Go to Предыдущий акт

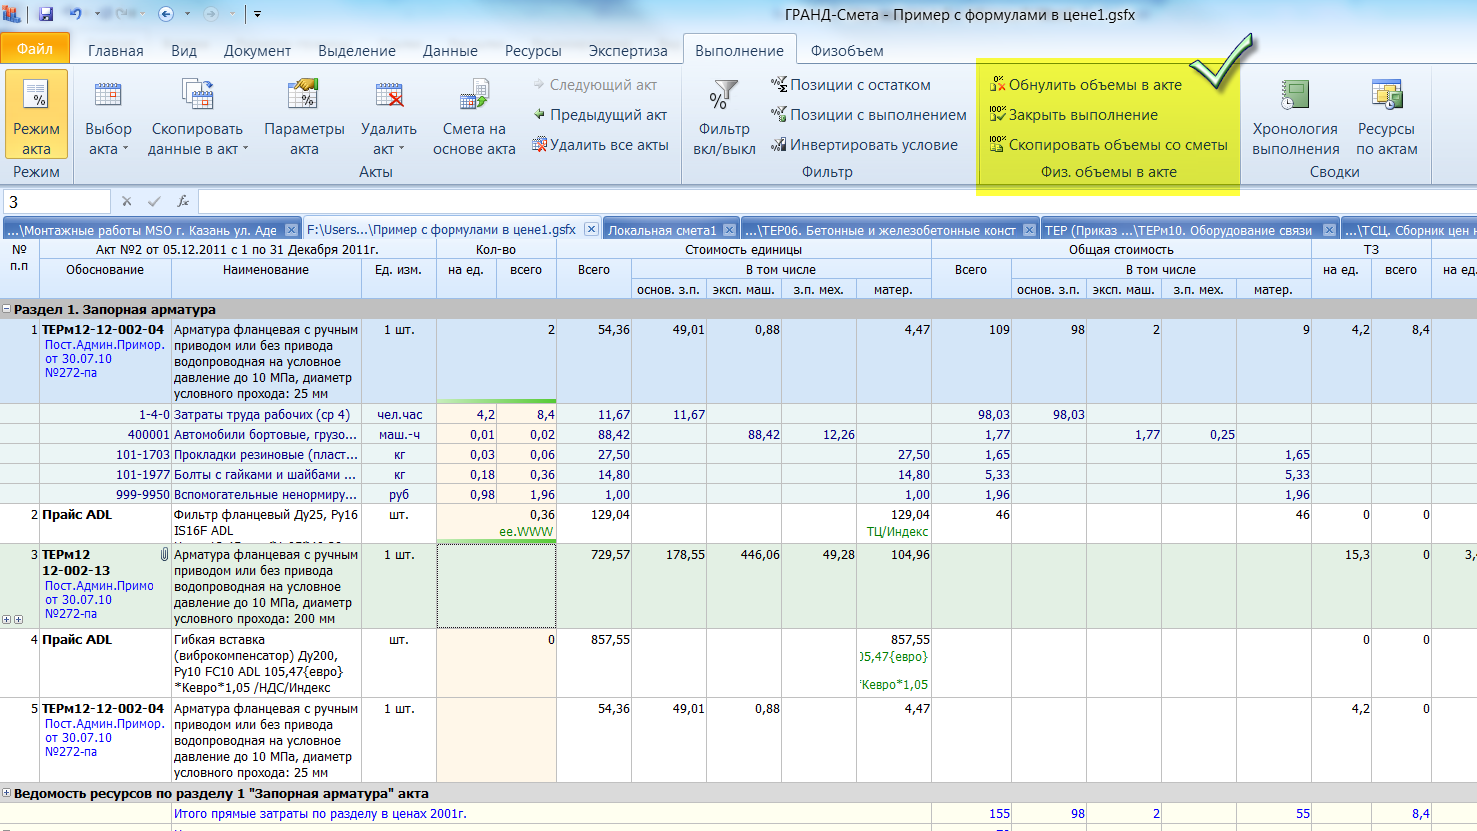pyautogui.click(x=600, y=115)
